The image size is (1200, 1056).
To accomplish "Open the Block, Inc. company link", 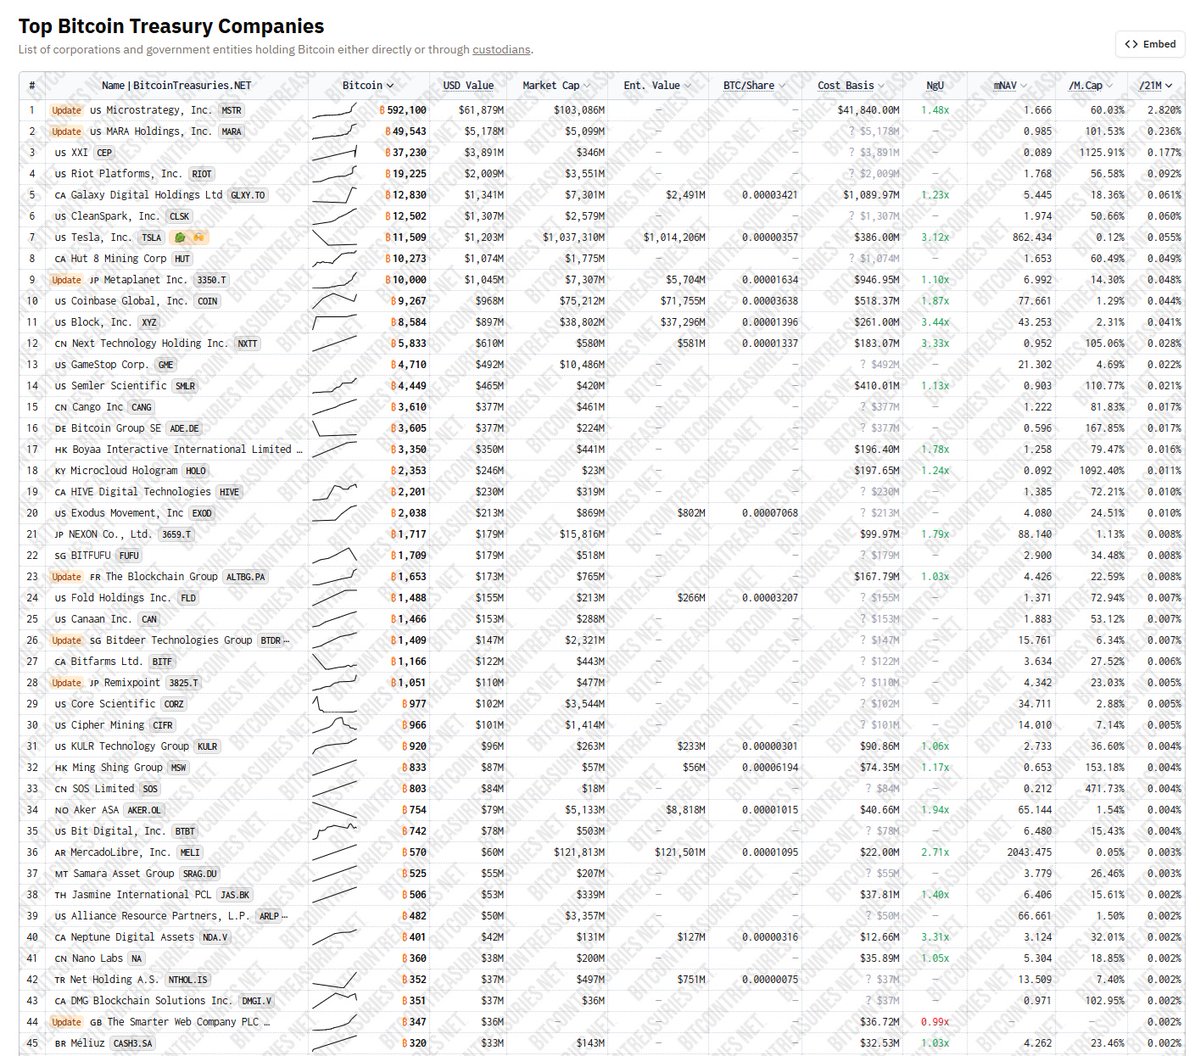I will pos(101,322).
